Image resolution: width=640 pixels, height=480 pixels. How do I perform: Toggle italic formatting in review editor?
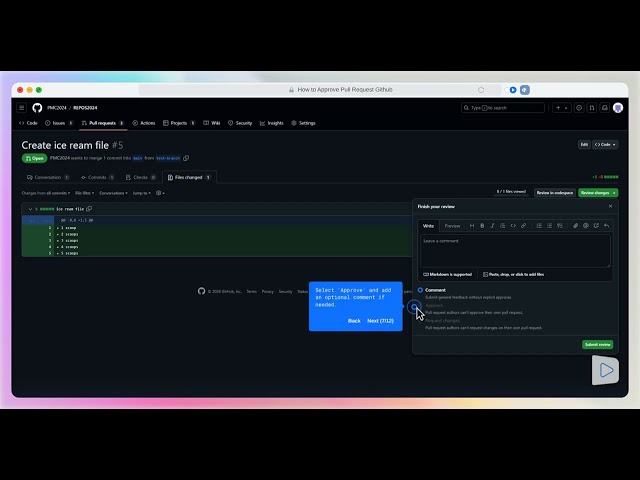point(492,226)
